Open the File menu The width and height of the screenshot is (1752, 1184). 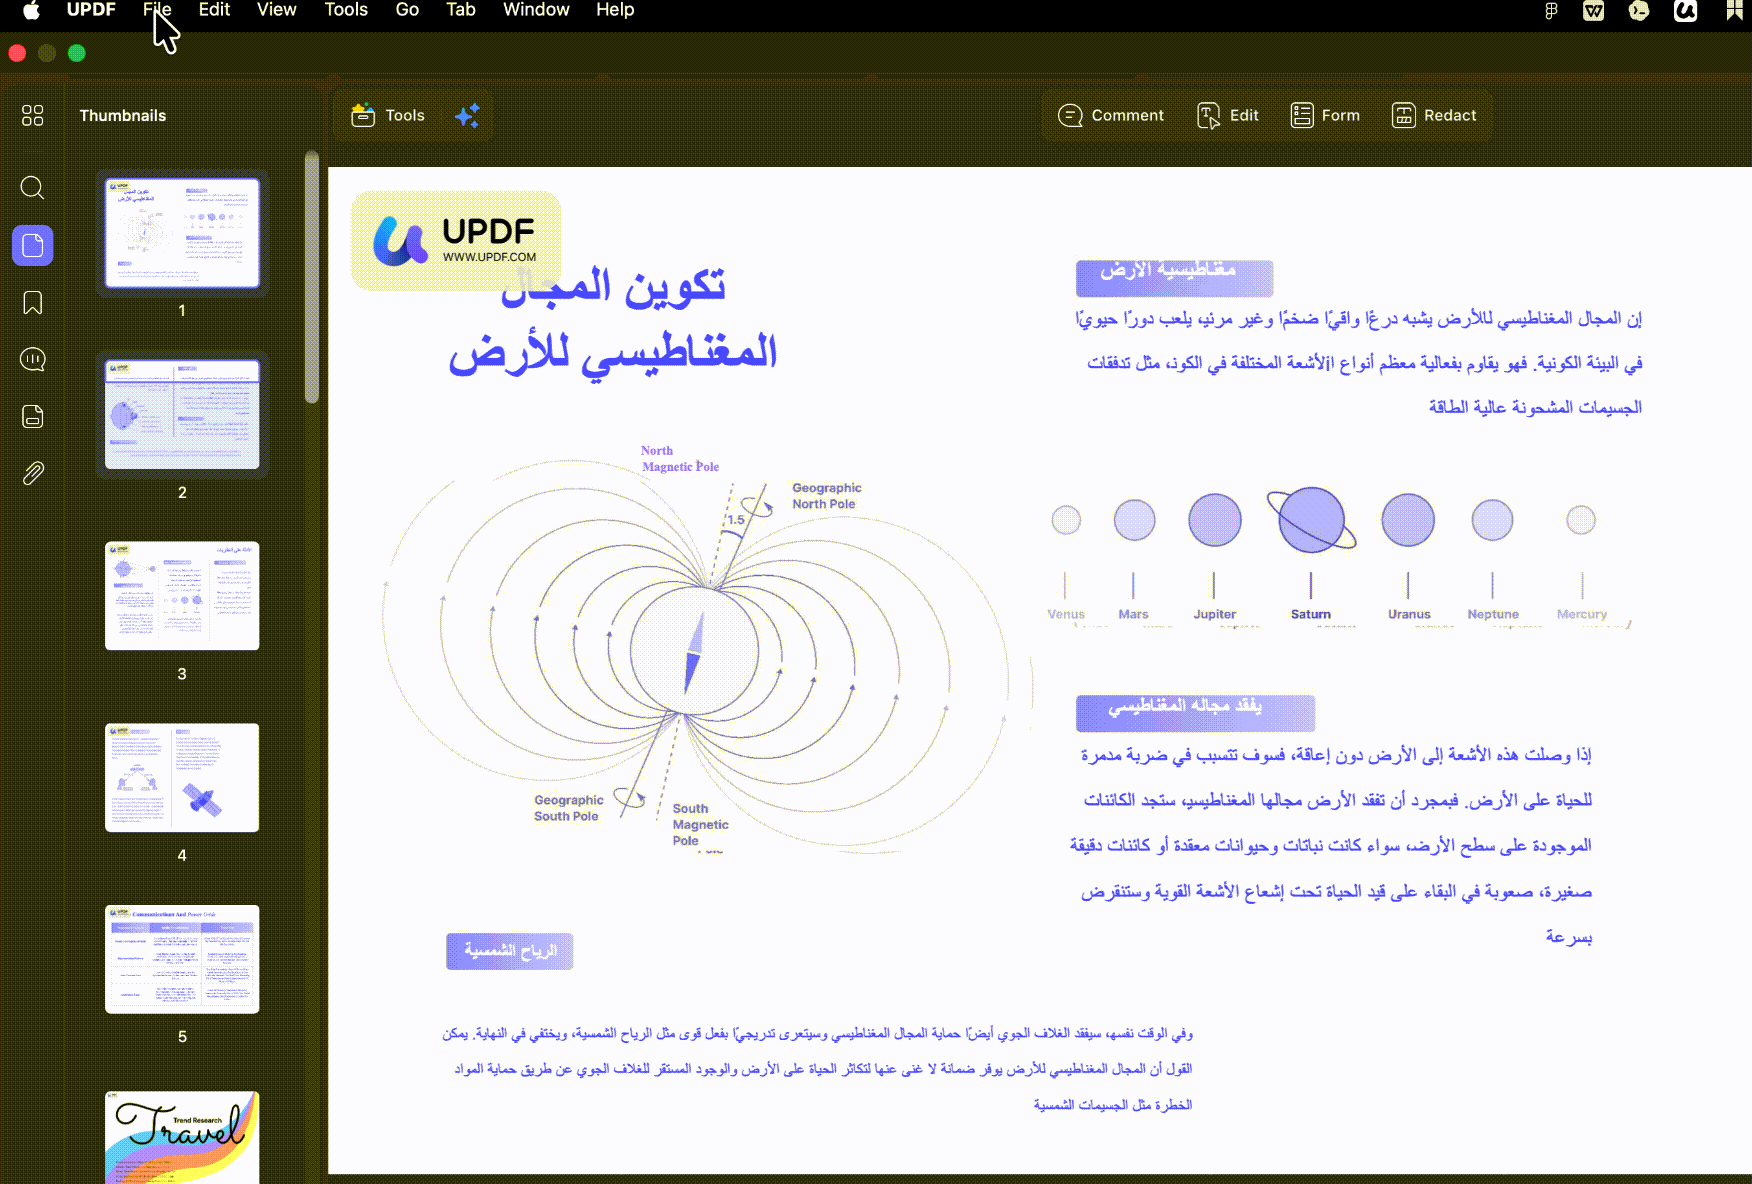pyautogui.click(x=157, y=10)
